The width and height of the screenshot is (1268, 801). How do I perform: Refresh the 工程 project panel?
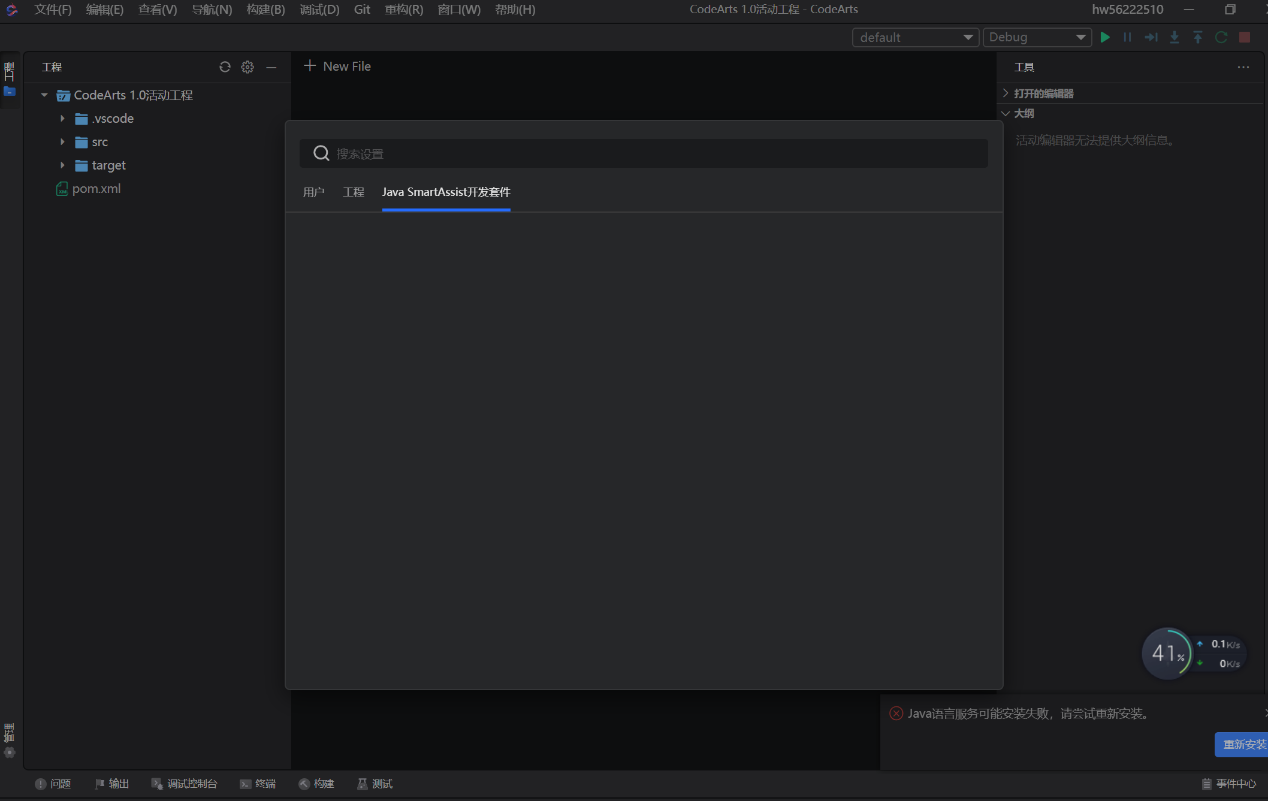point(225,67)
